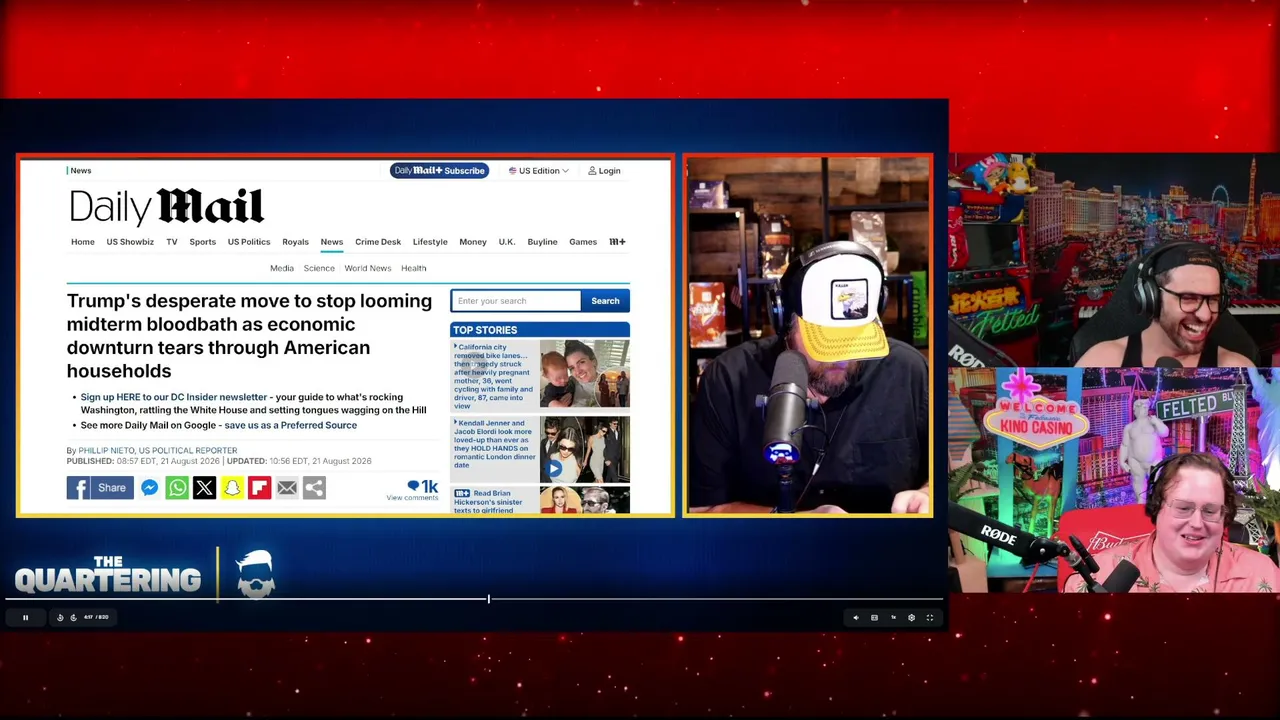
Task: Open the Sports section
Action: 202,242
